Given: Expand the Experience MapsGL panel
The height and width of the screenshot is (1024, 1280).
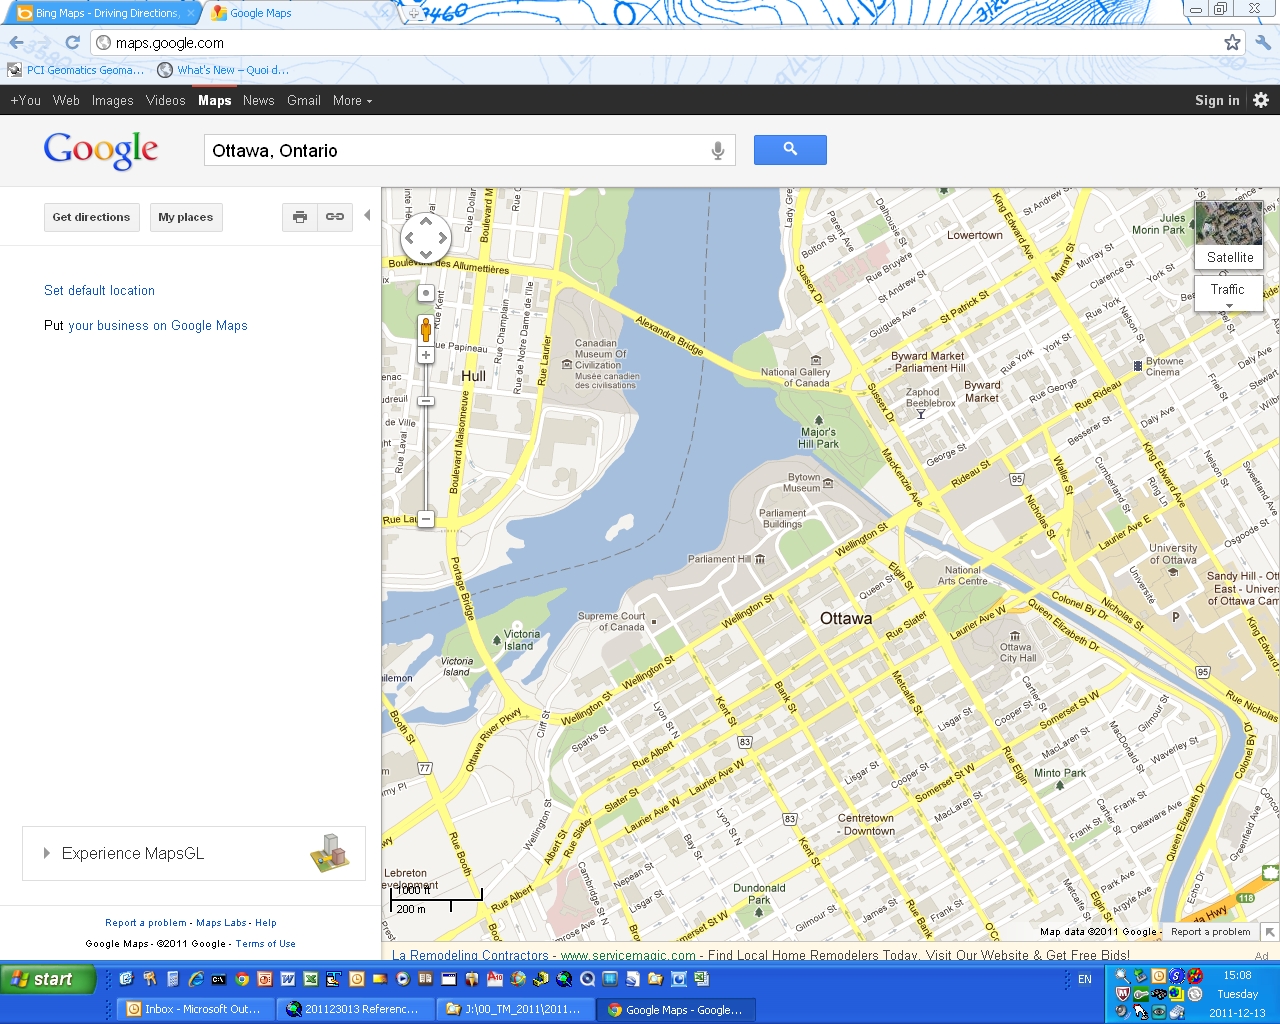Looking at the screenshot, I should (x=194, y=853).
